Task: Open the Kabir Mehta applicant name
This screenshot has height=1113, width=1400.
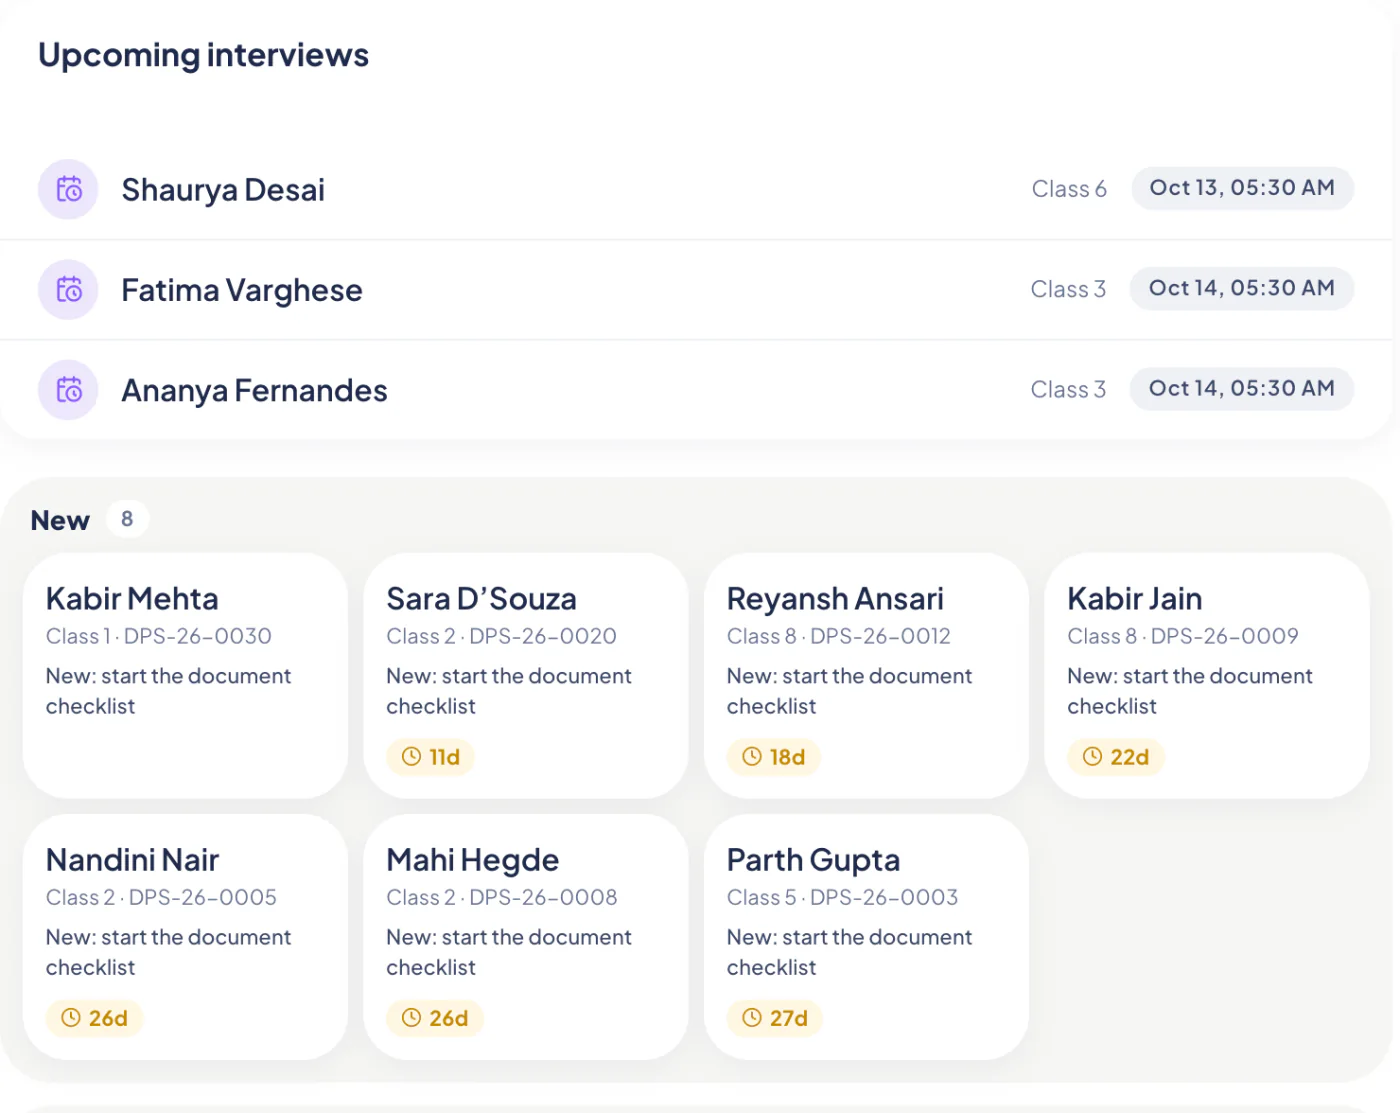Action: [x=132, y=599]
